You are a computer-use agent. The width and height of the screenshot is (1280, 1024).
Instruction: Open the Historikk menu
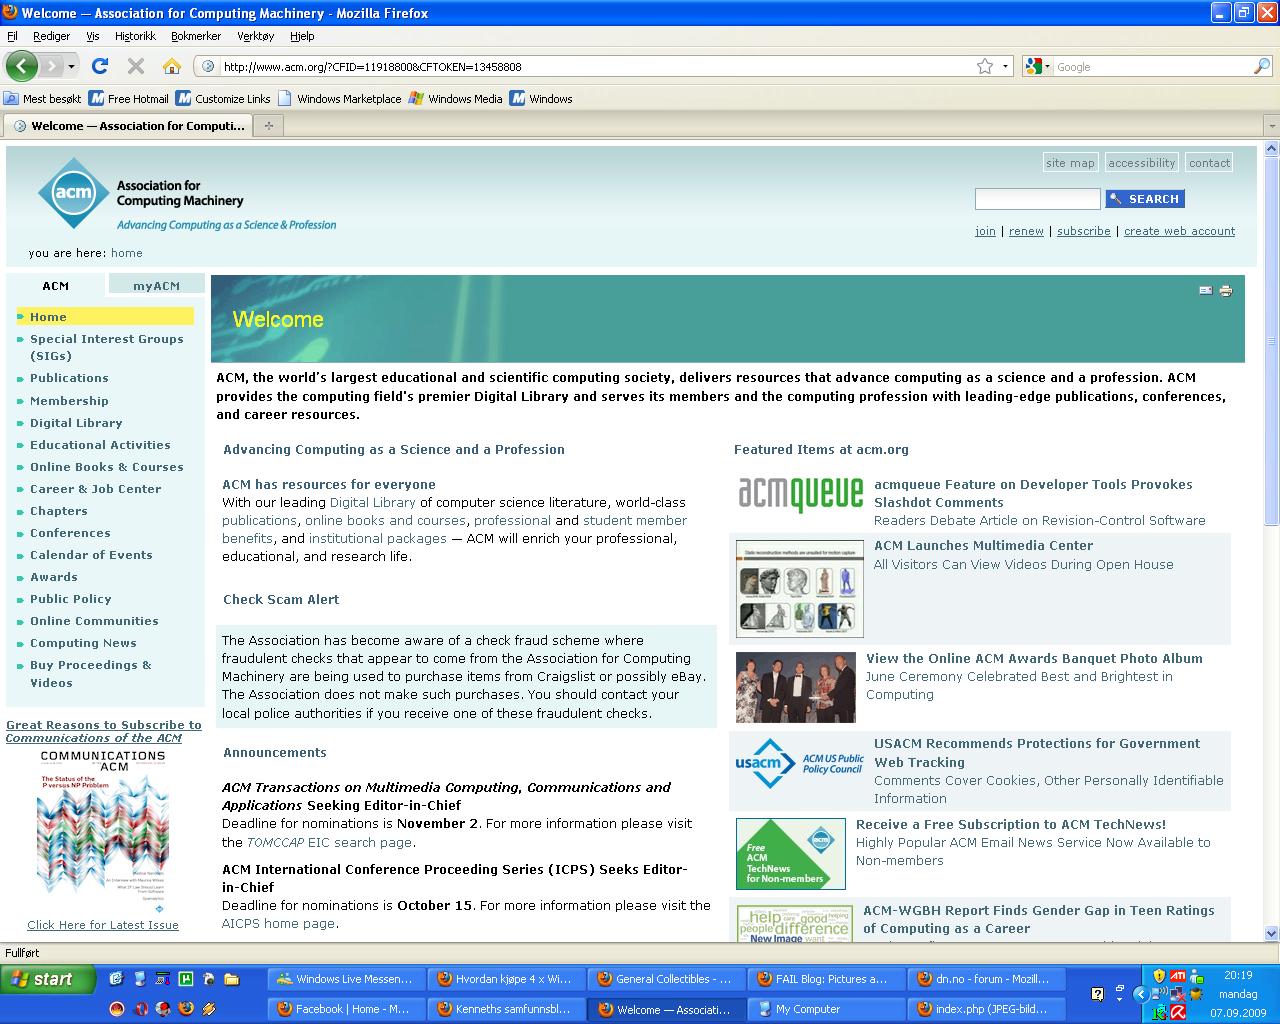tap(135, 36)
